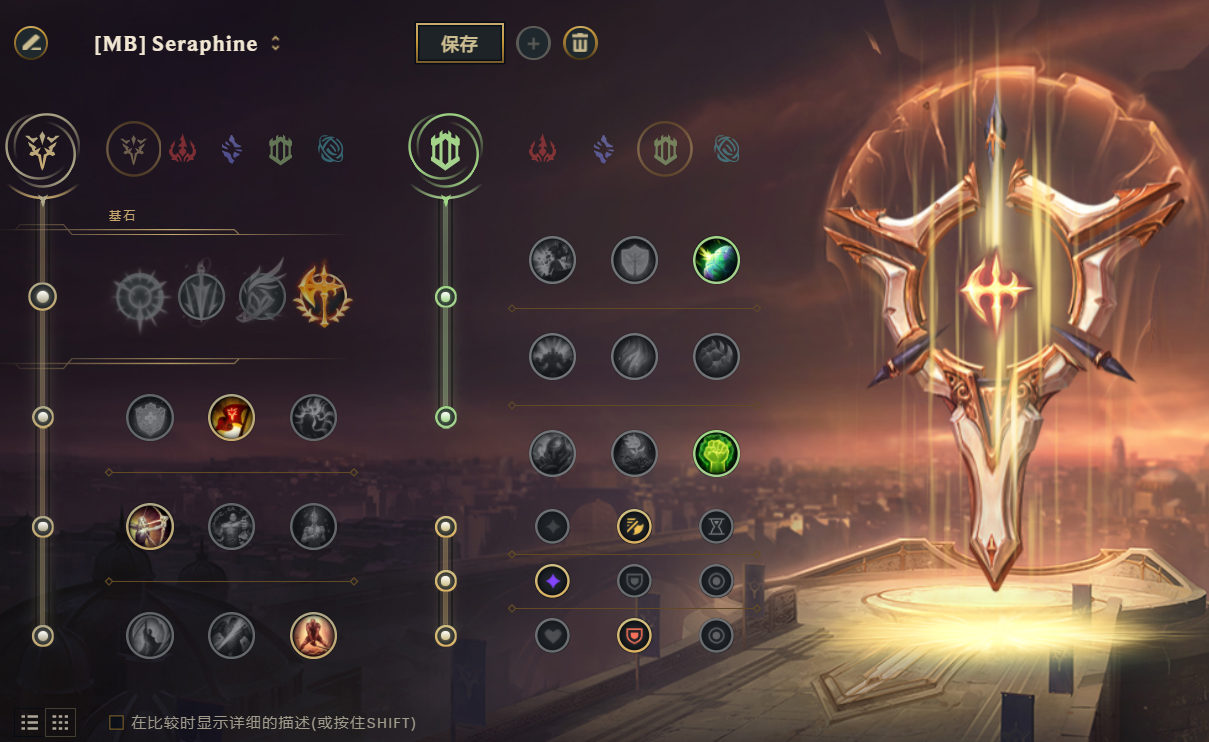
Task: Click the 保存 save button
Action: pyautogui.click(x=460, y=43)
